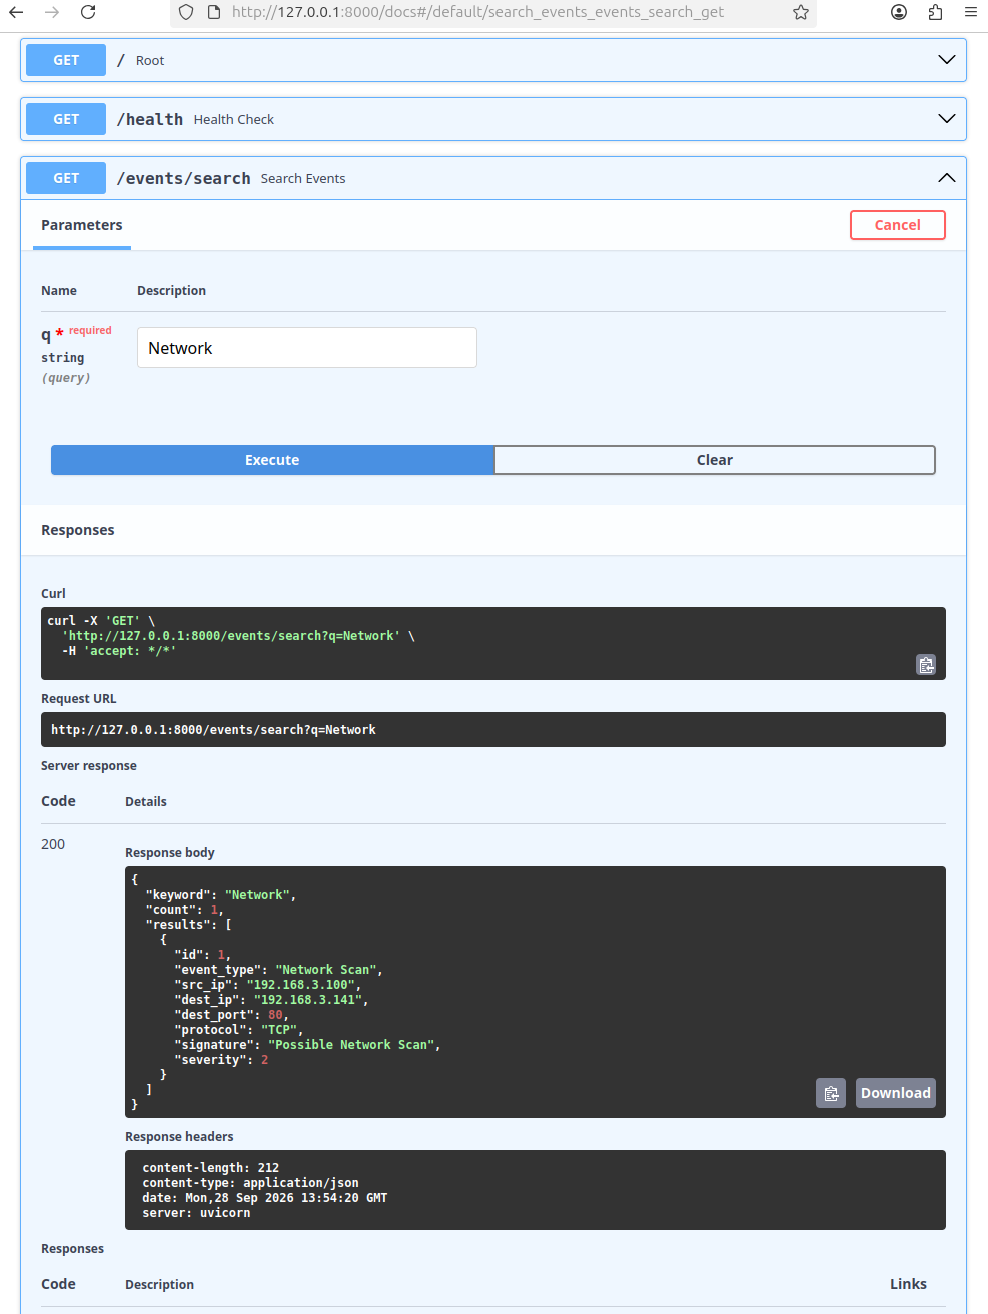Click the /health path text
The image size is (988, 1314).
[150, 119]
